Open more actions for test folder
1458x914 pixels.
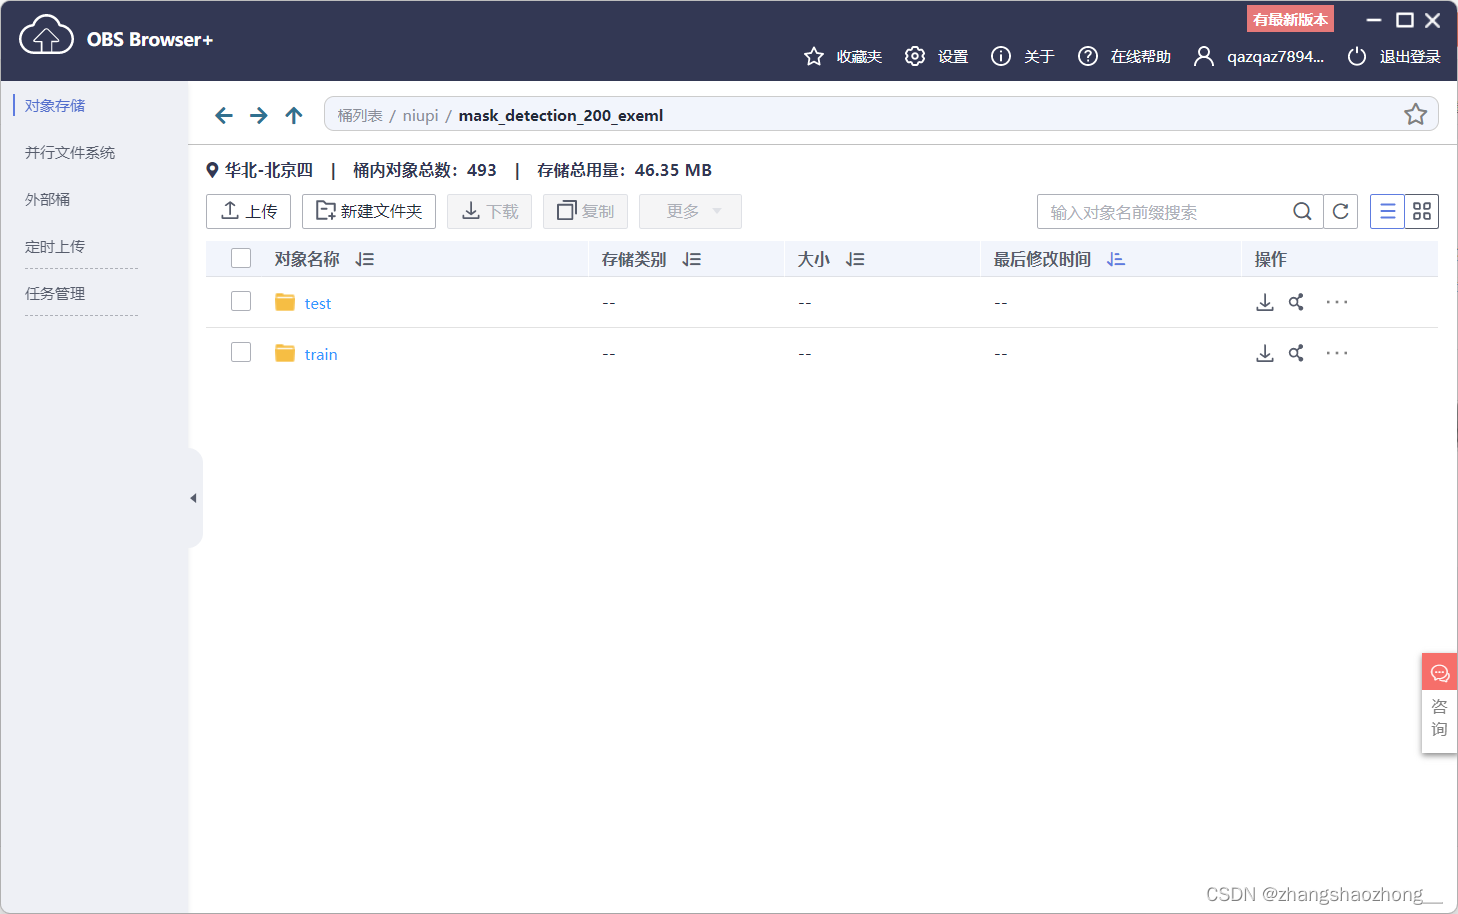[x=1337, y=302]
